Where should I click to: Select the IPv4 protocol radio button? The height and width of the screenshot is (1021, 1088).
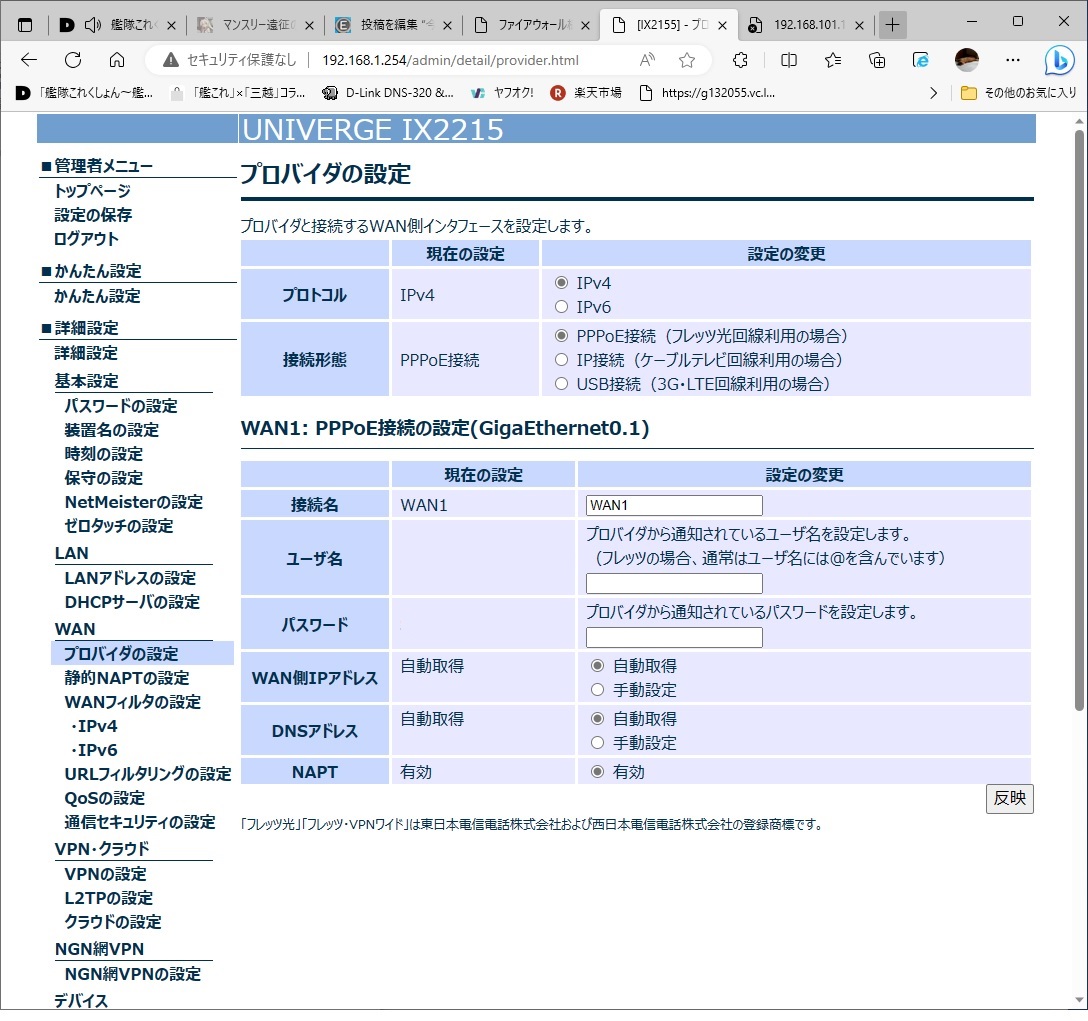click(561, 283)
